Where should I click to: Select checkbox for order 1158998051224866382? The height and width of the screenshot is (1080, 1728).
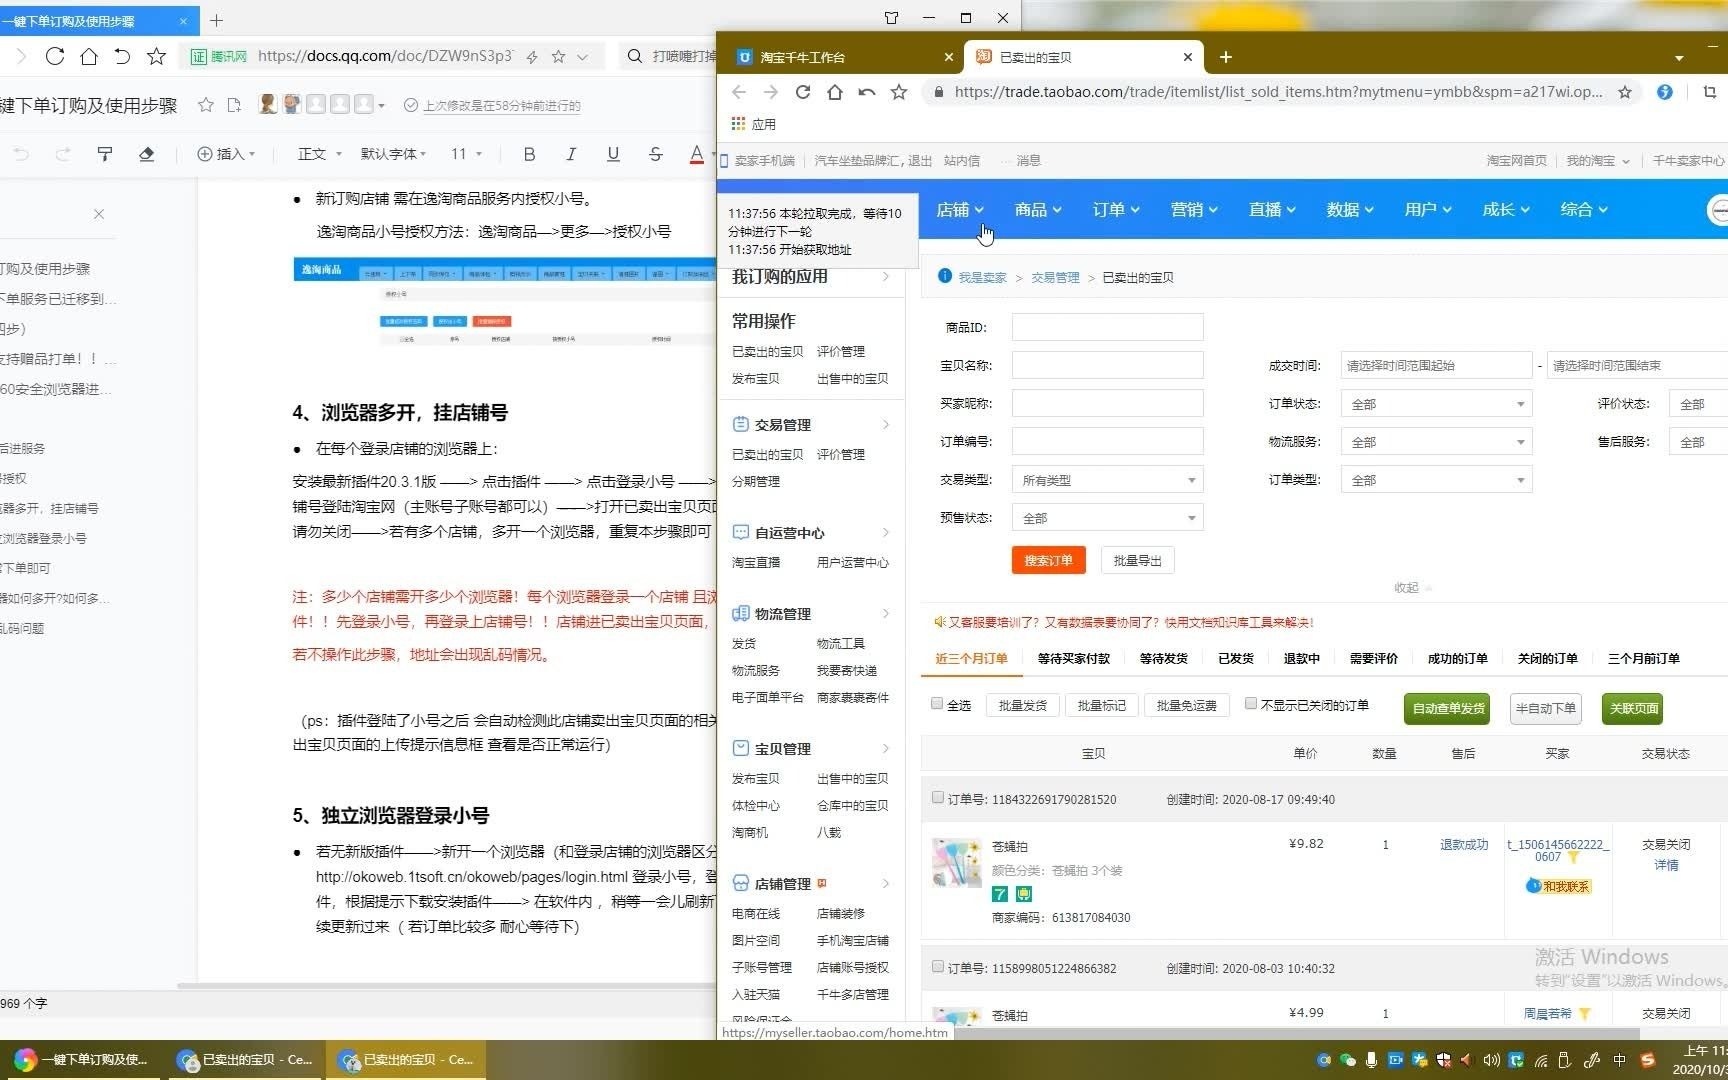pyautogui.click(x=937, y=967)
